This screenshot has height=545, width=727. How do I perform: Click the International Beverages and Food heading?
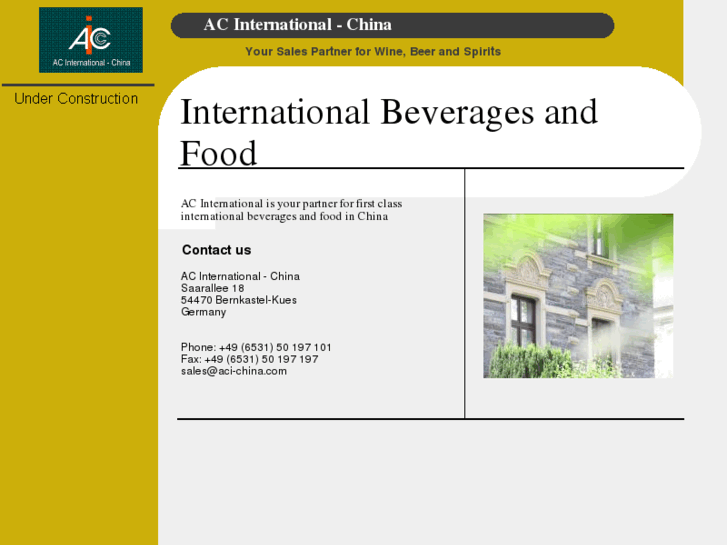click(x=389, y=132)
